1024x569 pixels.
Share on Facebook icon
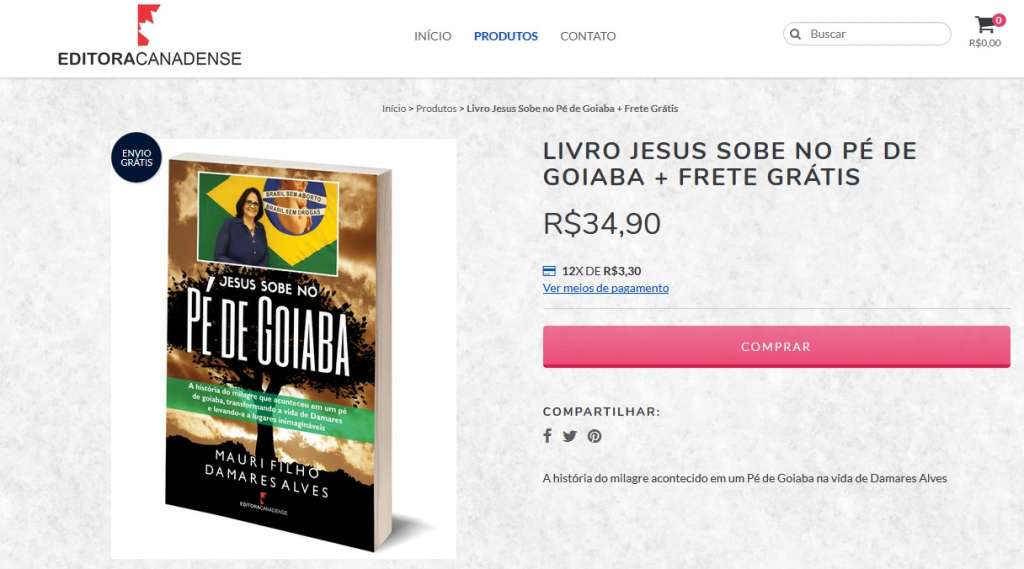547,436
